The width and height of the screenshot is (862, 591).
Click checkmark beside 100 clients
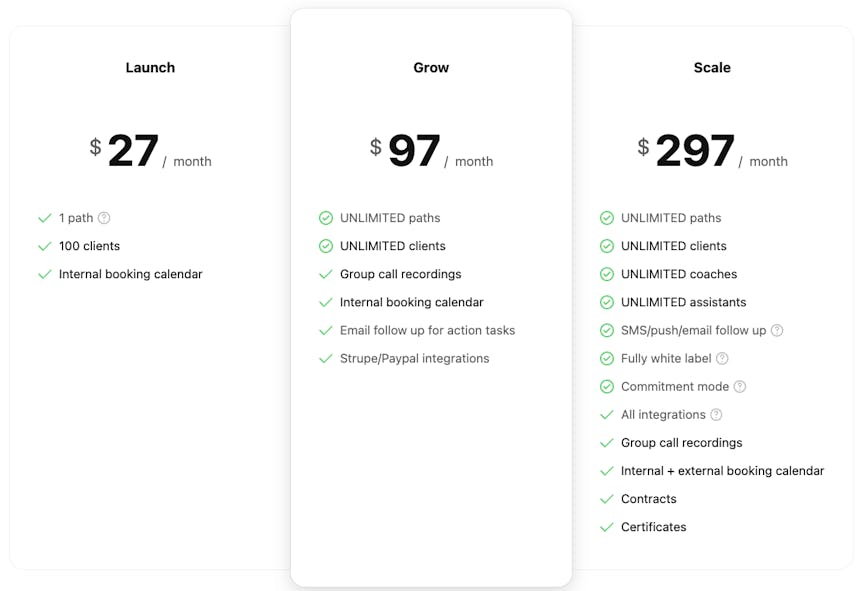(44, 246)
